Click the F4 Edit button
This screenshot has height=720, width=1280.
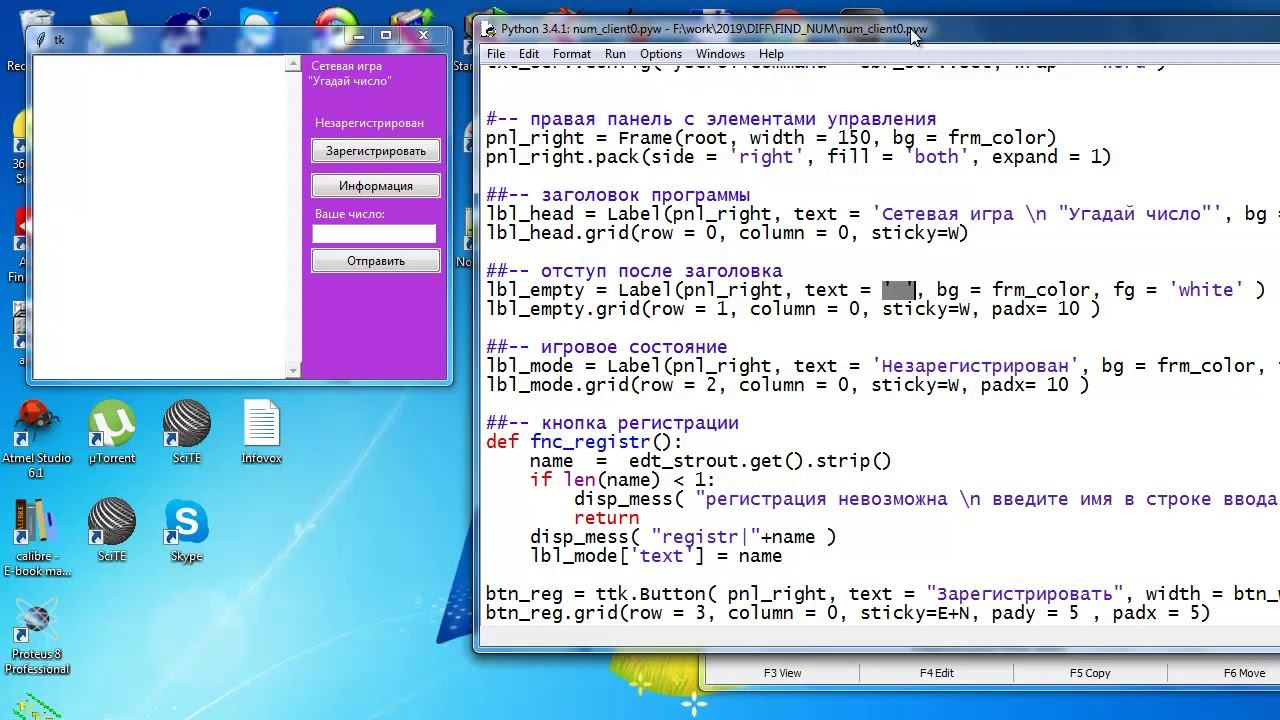tap(937, 673)
